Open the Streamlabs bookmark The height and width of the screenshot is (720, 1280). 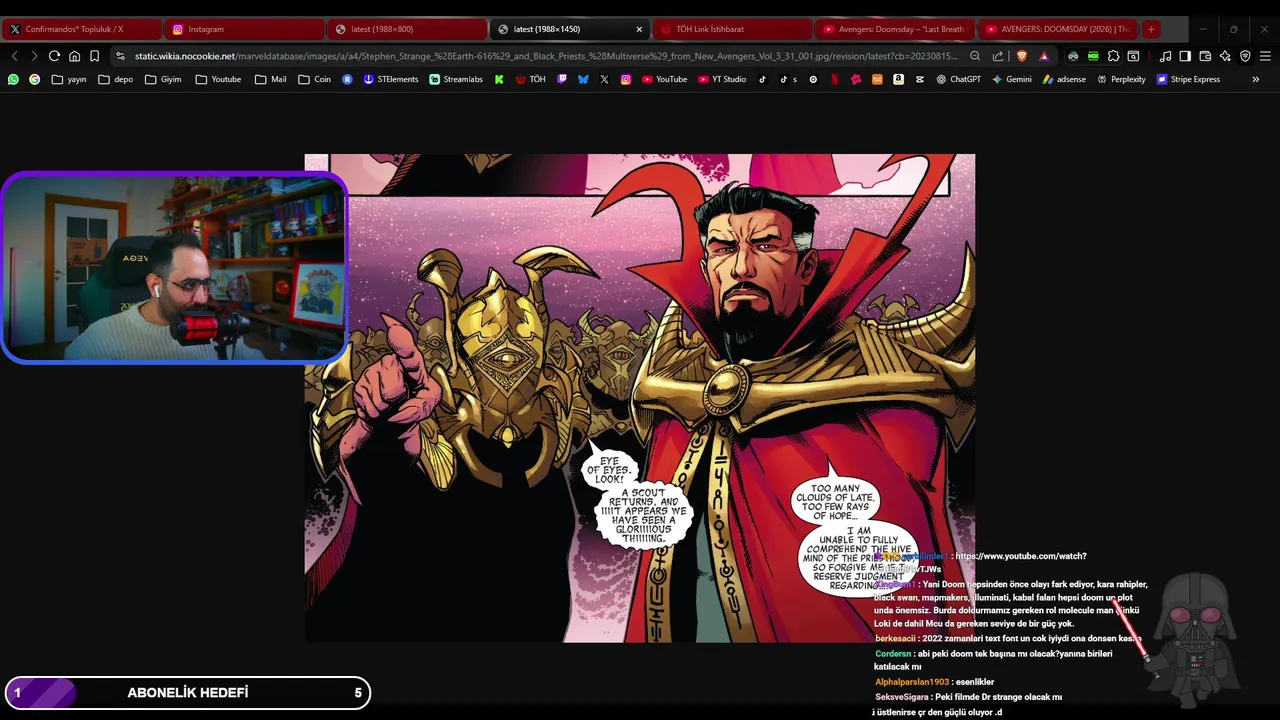456,79
